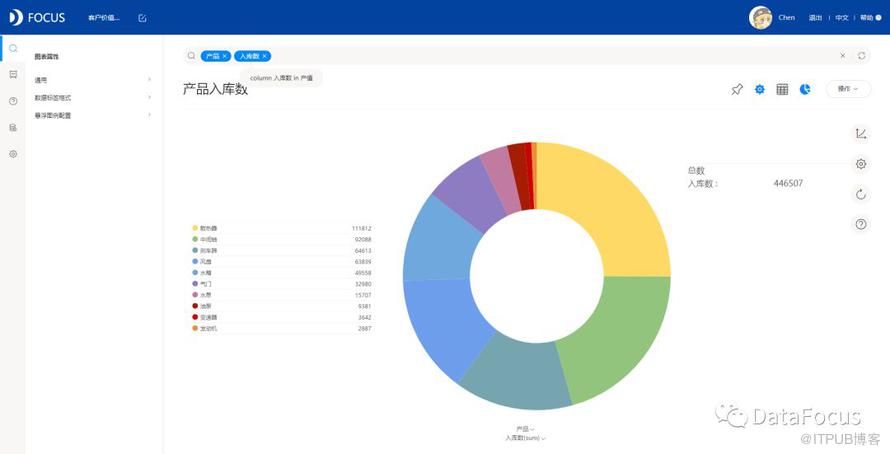Expand the 数据标签格式 section

(93, 98)
